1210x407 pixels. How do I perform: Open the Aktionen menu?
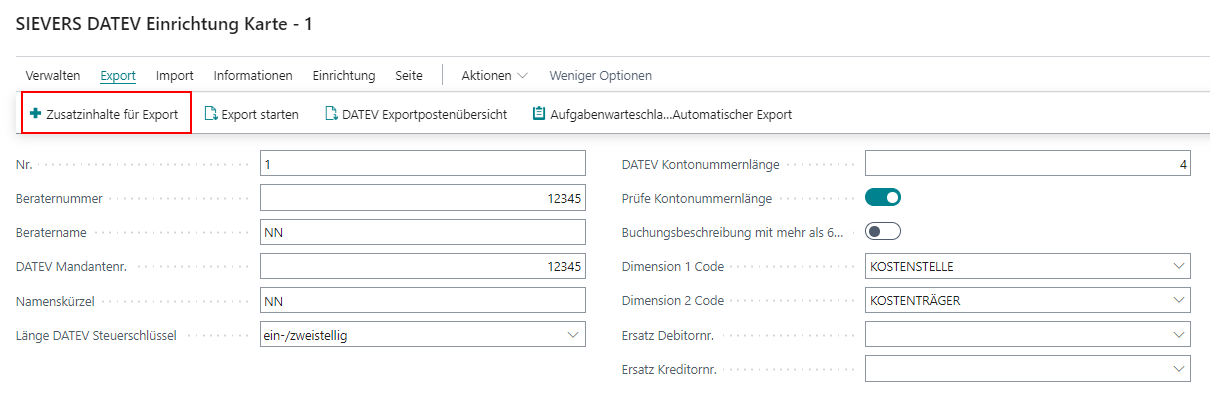tap(494, 75)
